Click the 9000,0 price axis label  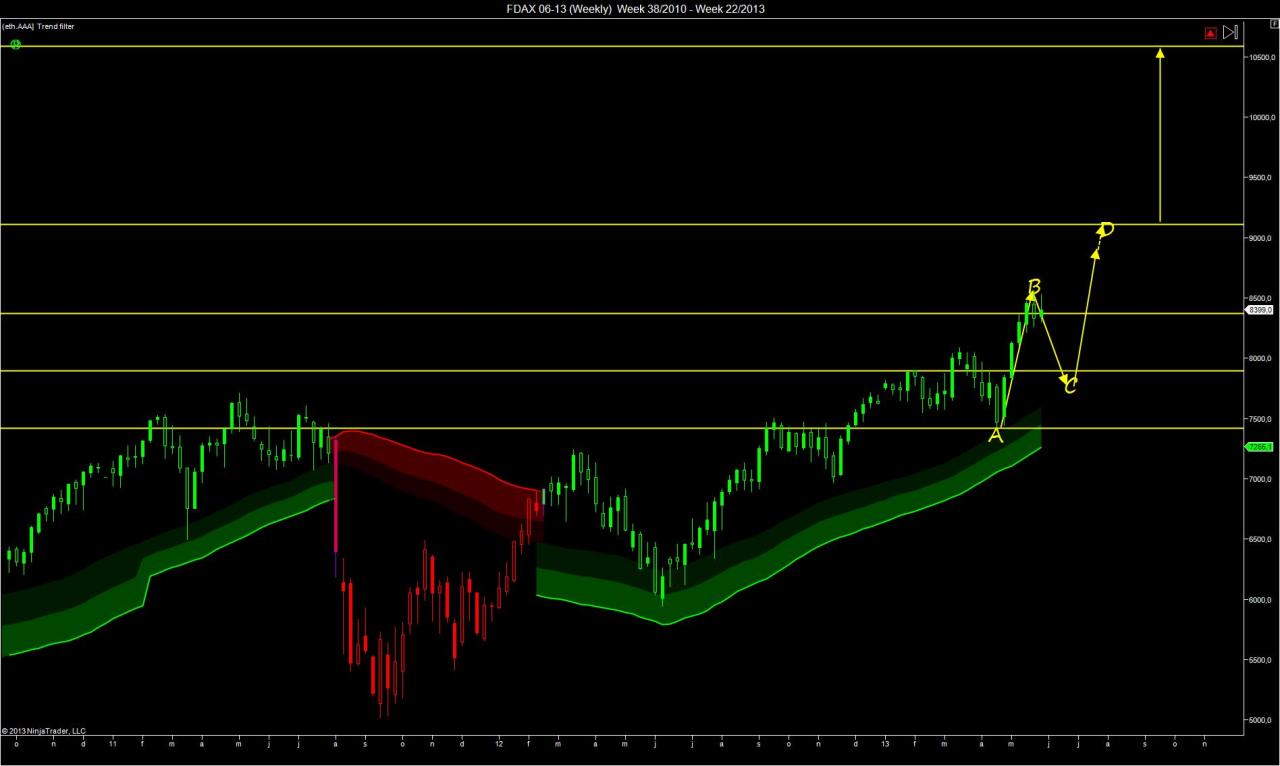coord(1259,239)
